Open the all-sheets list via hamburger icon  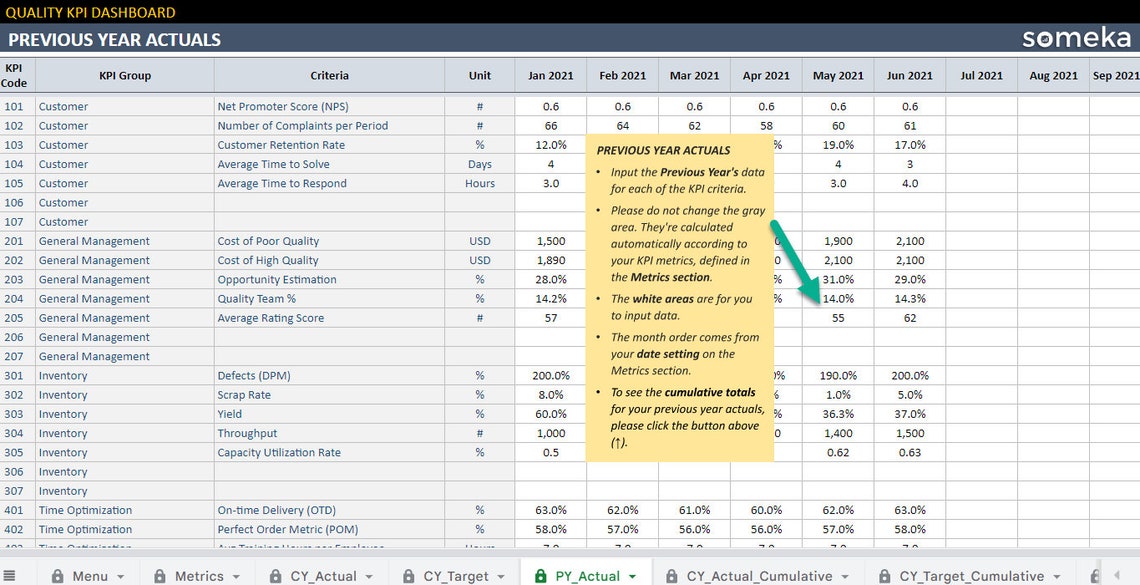(8, 573)
